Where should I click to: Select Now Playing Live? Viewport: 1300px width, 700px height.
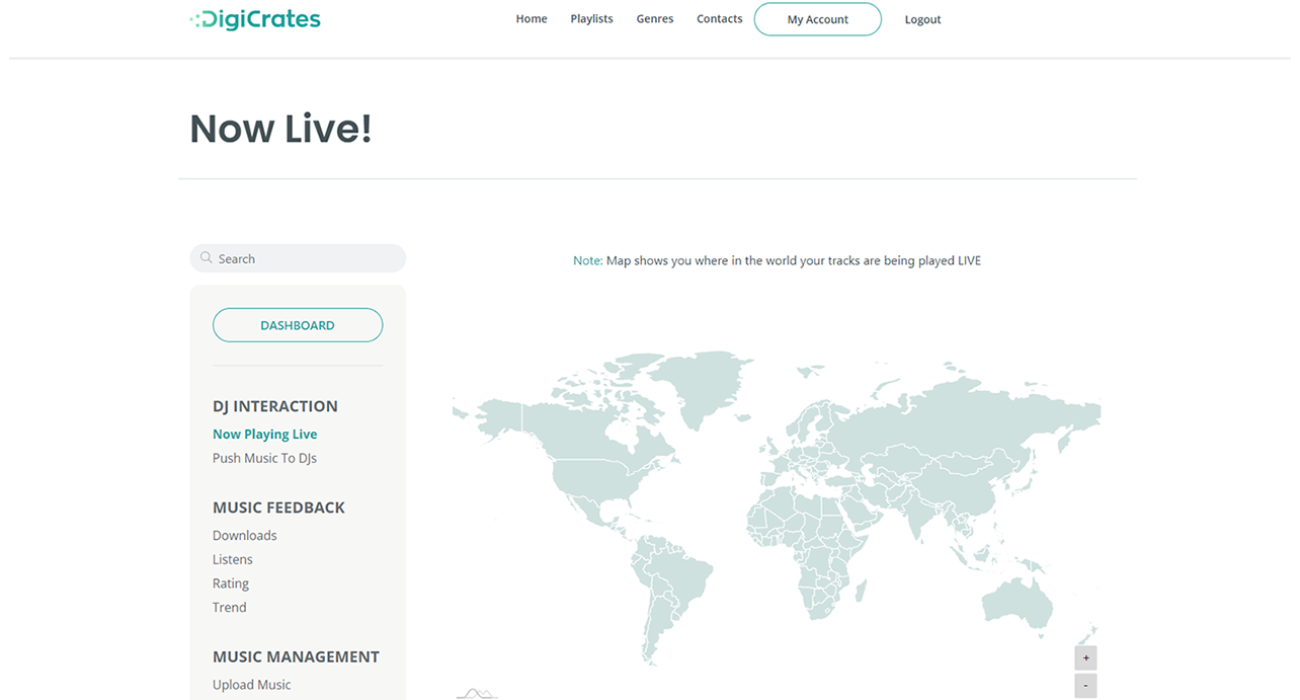tap(264, 434)
